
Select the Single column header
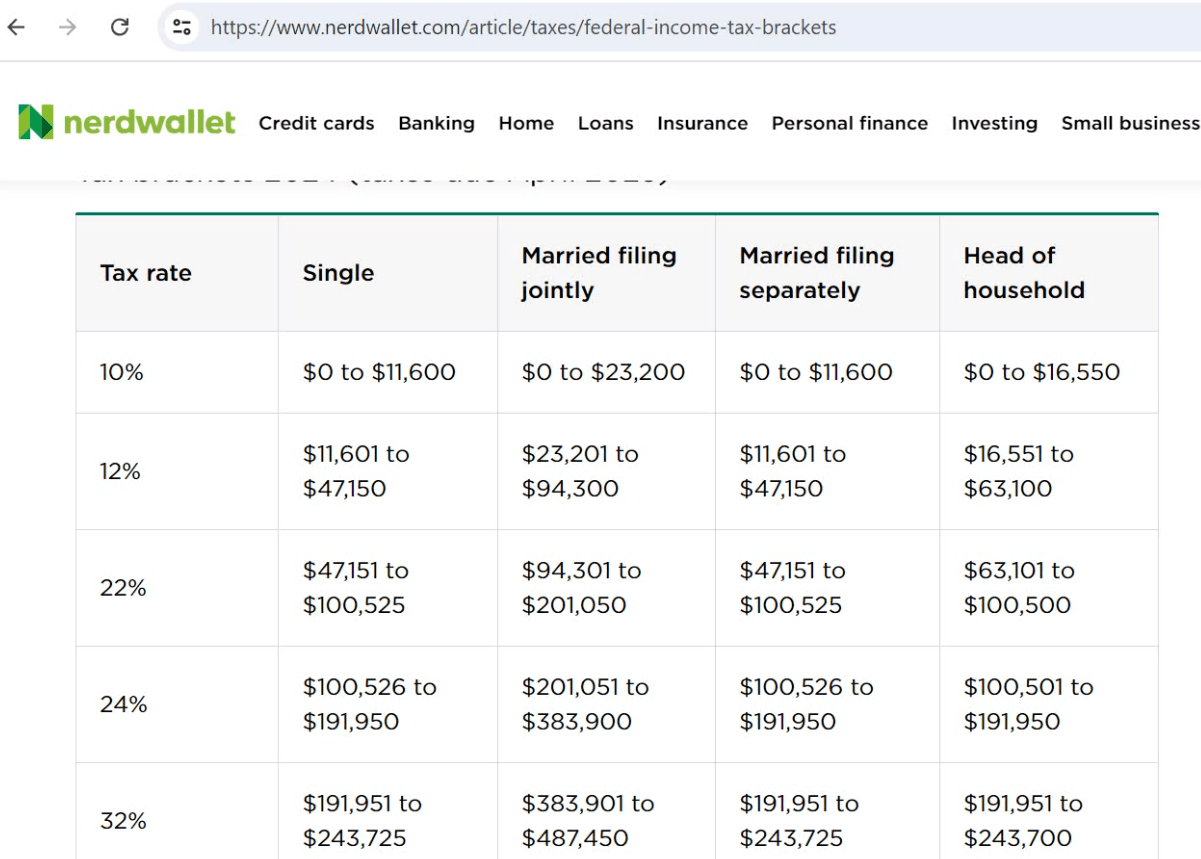pyautogui.click(x=388, y=273)
